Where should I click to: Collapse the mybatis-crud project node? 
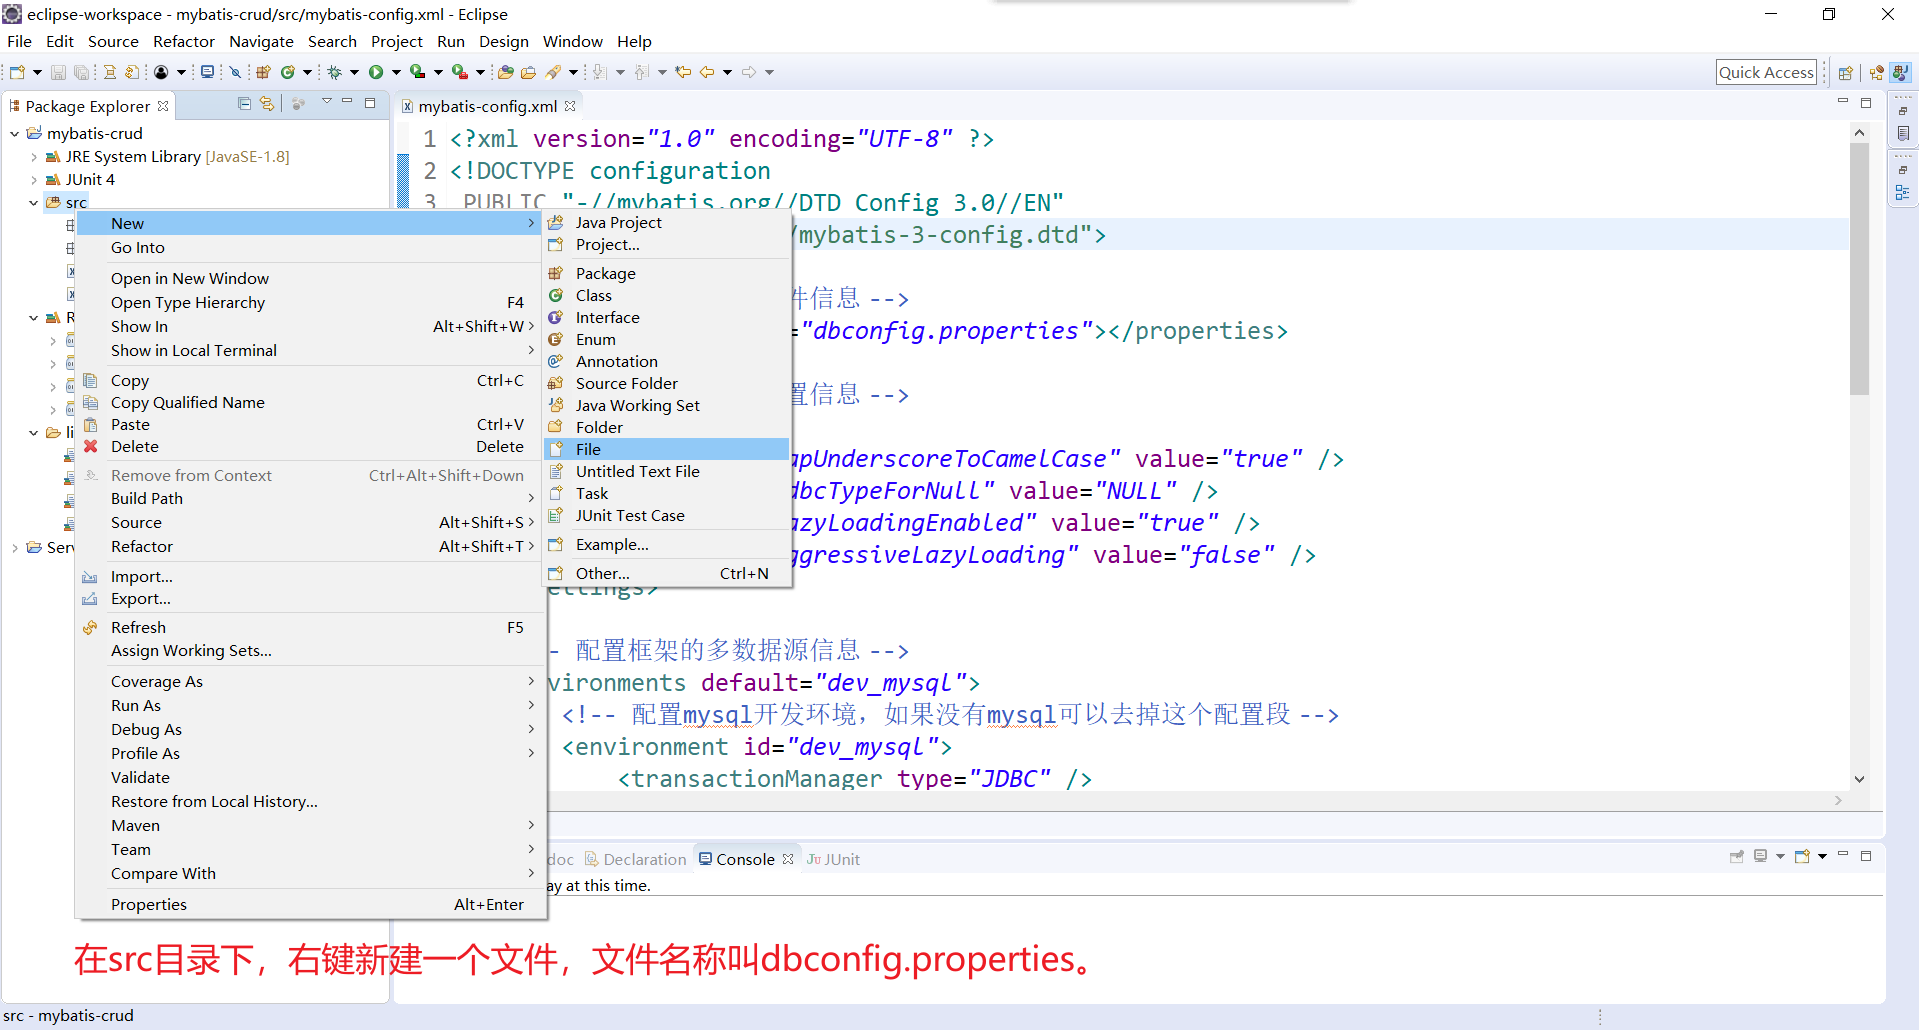coord(15,134)
